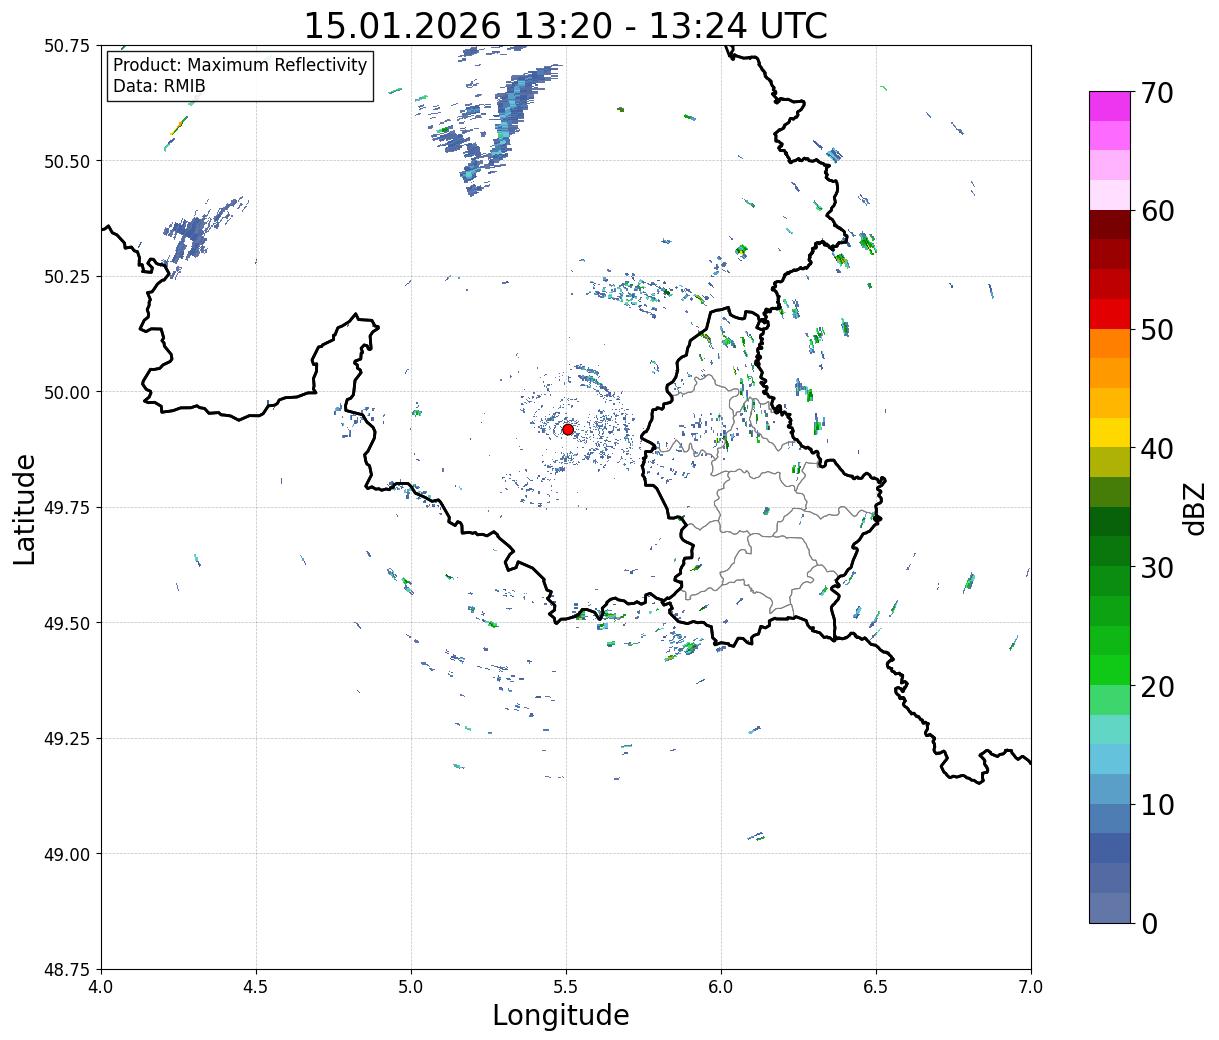This screenshot has width=1219, height=1040.
Task: Click the latitude tick label 49.25
Action: 67,739
